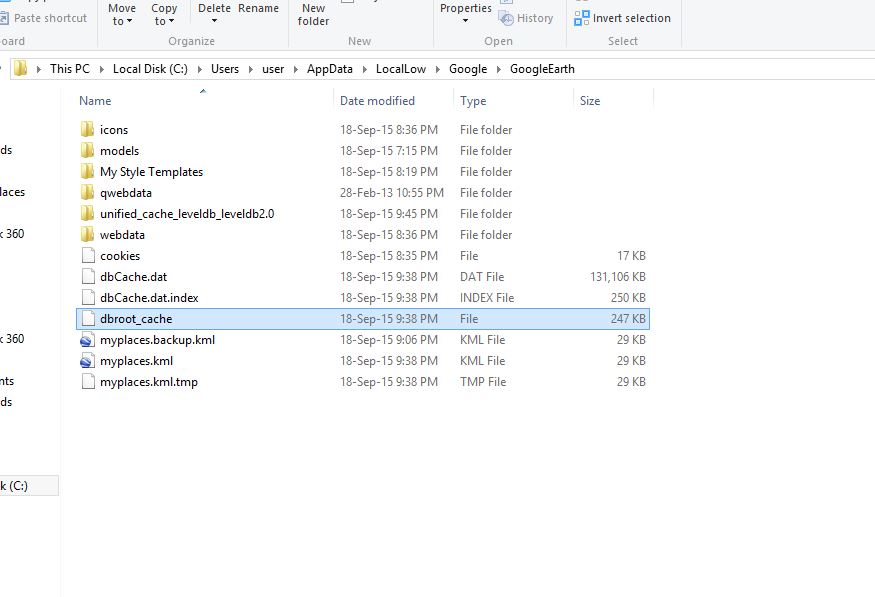Go to Local Disk (C:) breadcrumb
Screen dimensions: 875x597
[x=147, y=69]
